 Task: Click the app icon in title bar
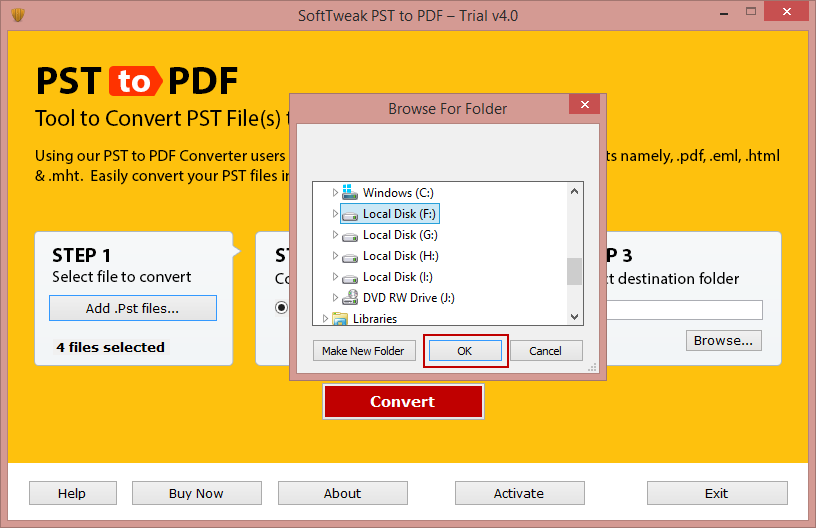click(x=17, y=15)
